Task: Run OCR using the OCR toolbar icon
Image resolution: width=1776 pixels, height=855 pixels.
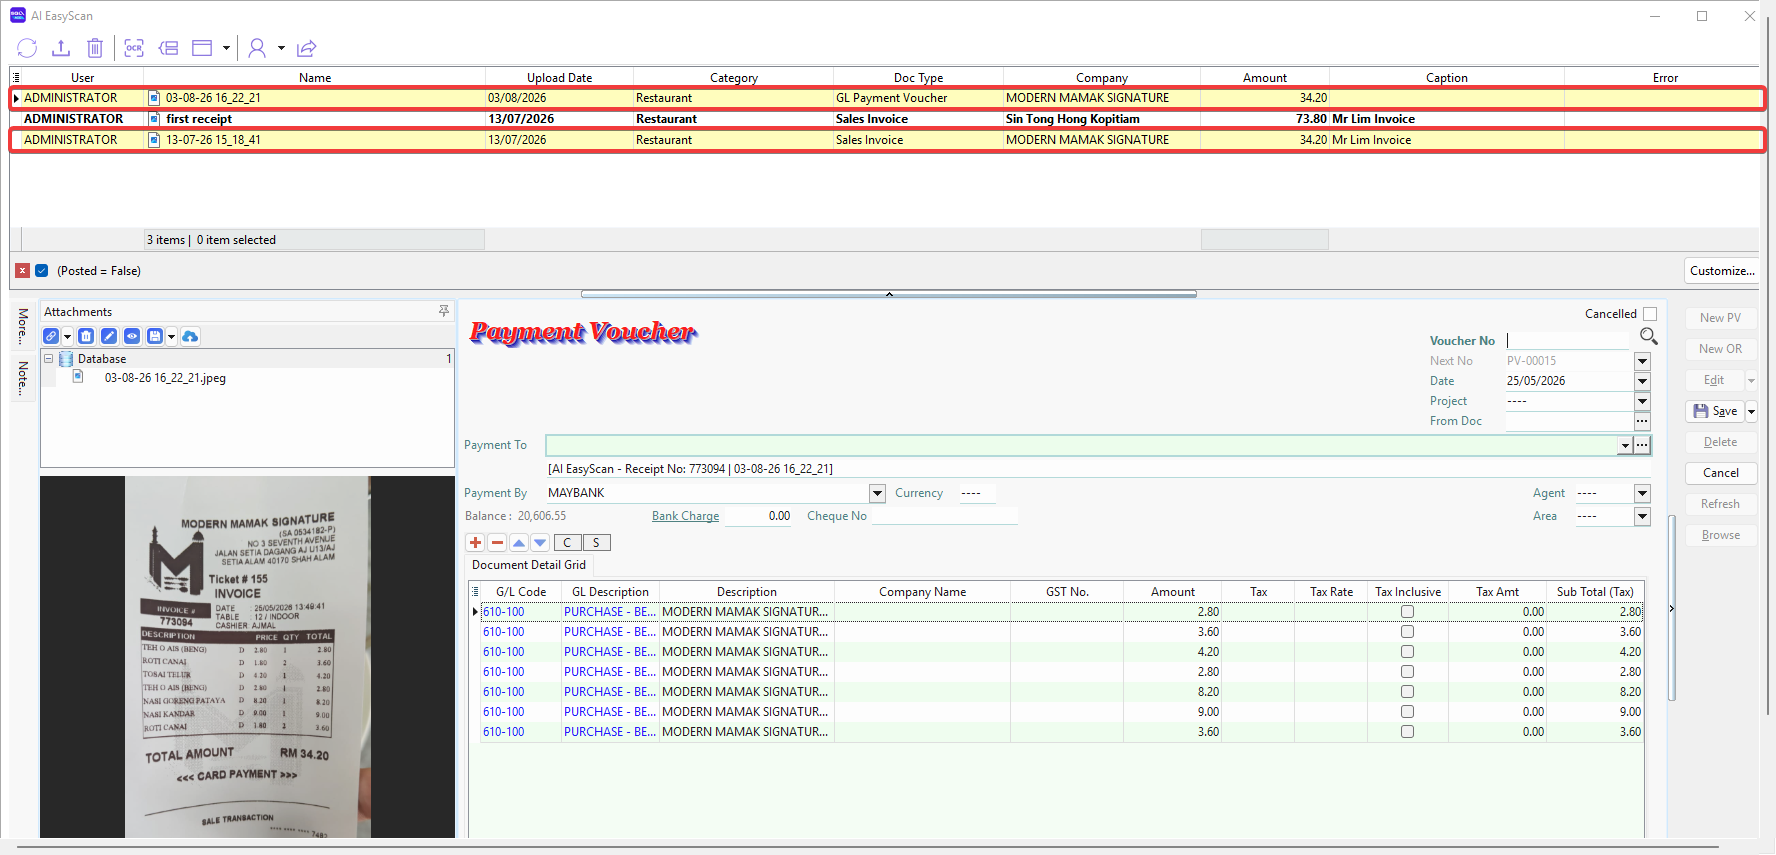Action: (134, 48)
